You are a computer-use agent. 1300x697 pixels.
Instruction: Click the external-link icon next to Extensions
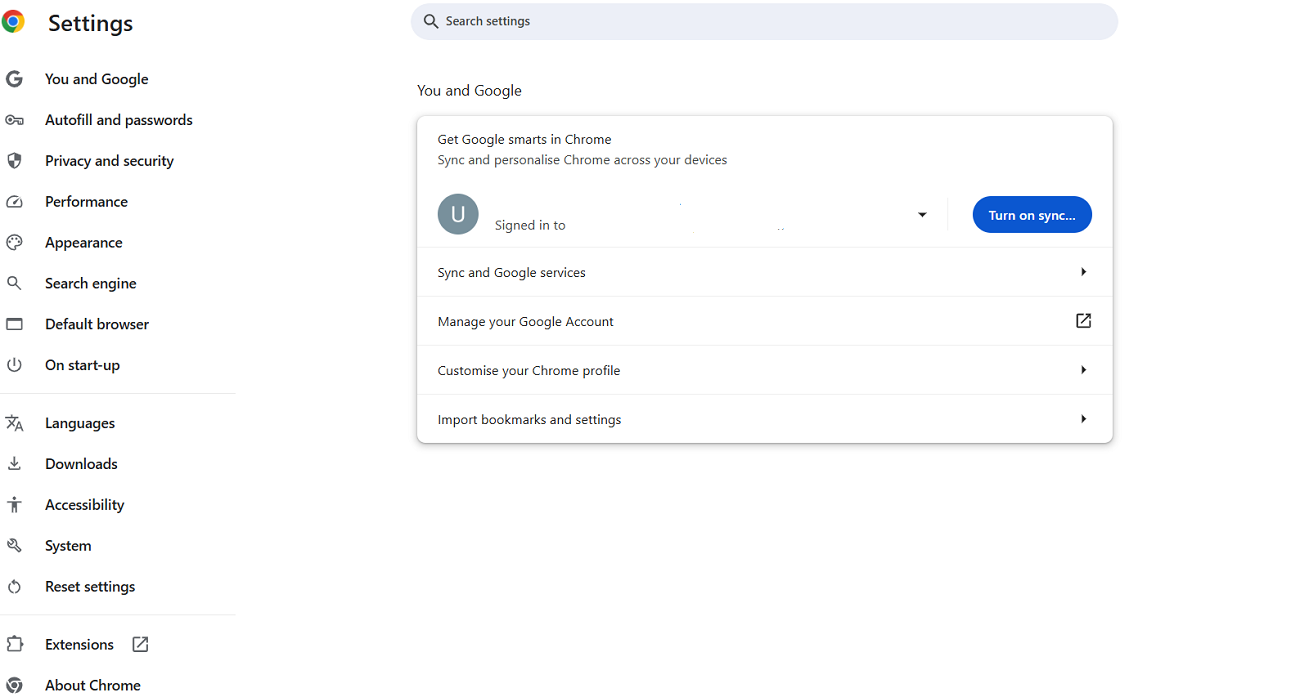click(x=140, y=645)
